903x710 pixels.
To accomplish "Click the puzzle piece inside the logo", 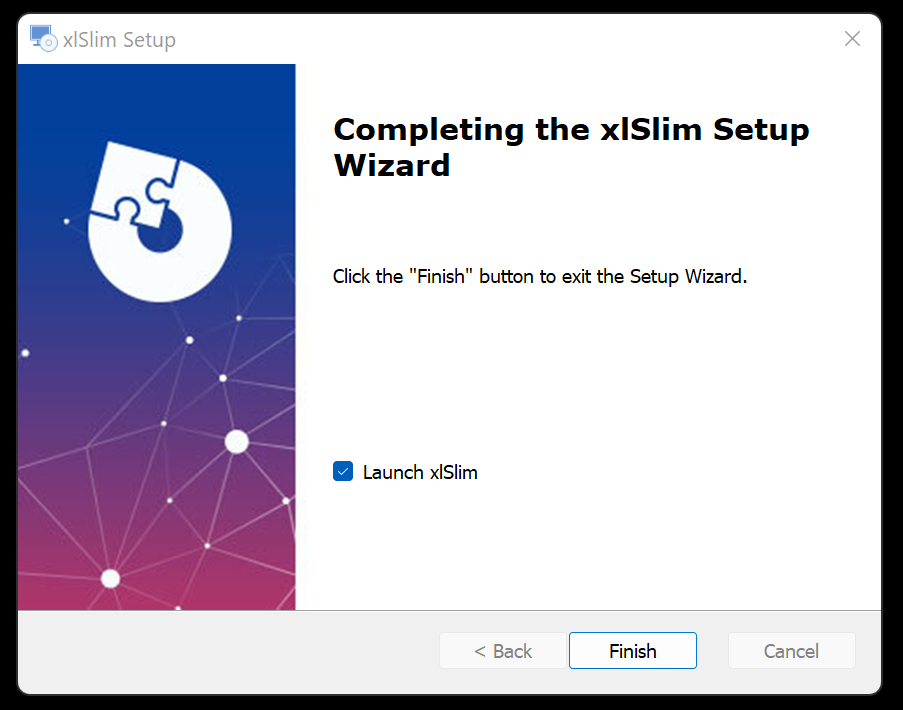I will coord(135,184).
